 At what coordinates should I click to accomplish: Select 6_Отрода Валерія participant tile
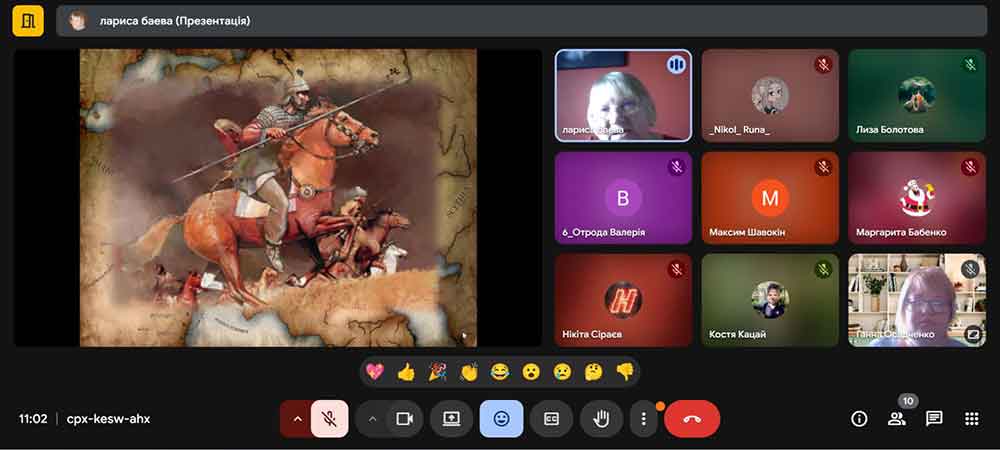click(623, 198)
